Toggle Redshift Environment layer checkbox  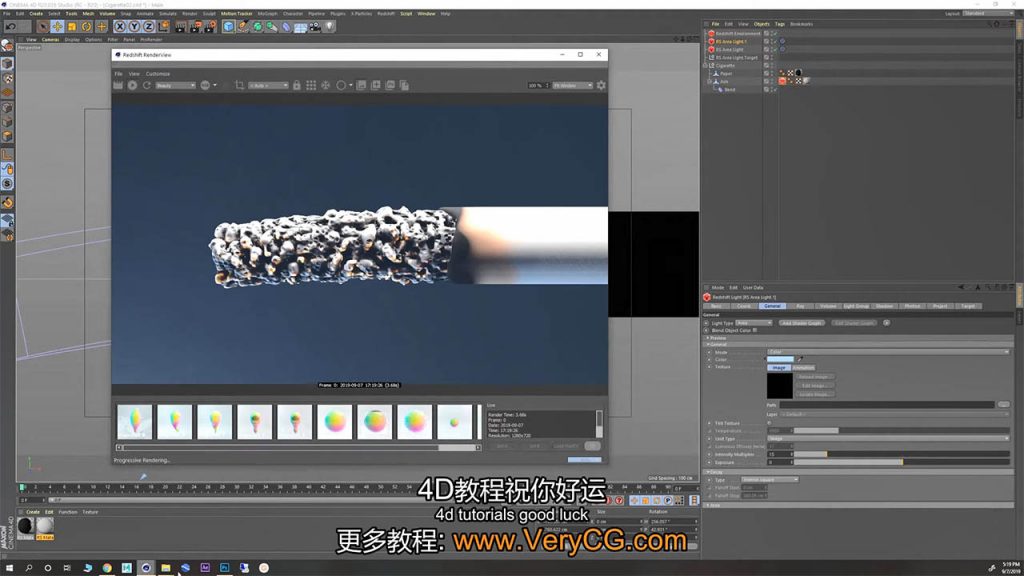click(x=767, y=33)
